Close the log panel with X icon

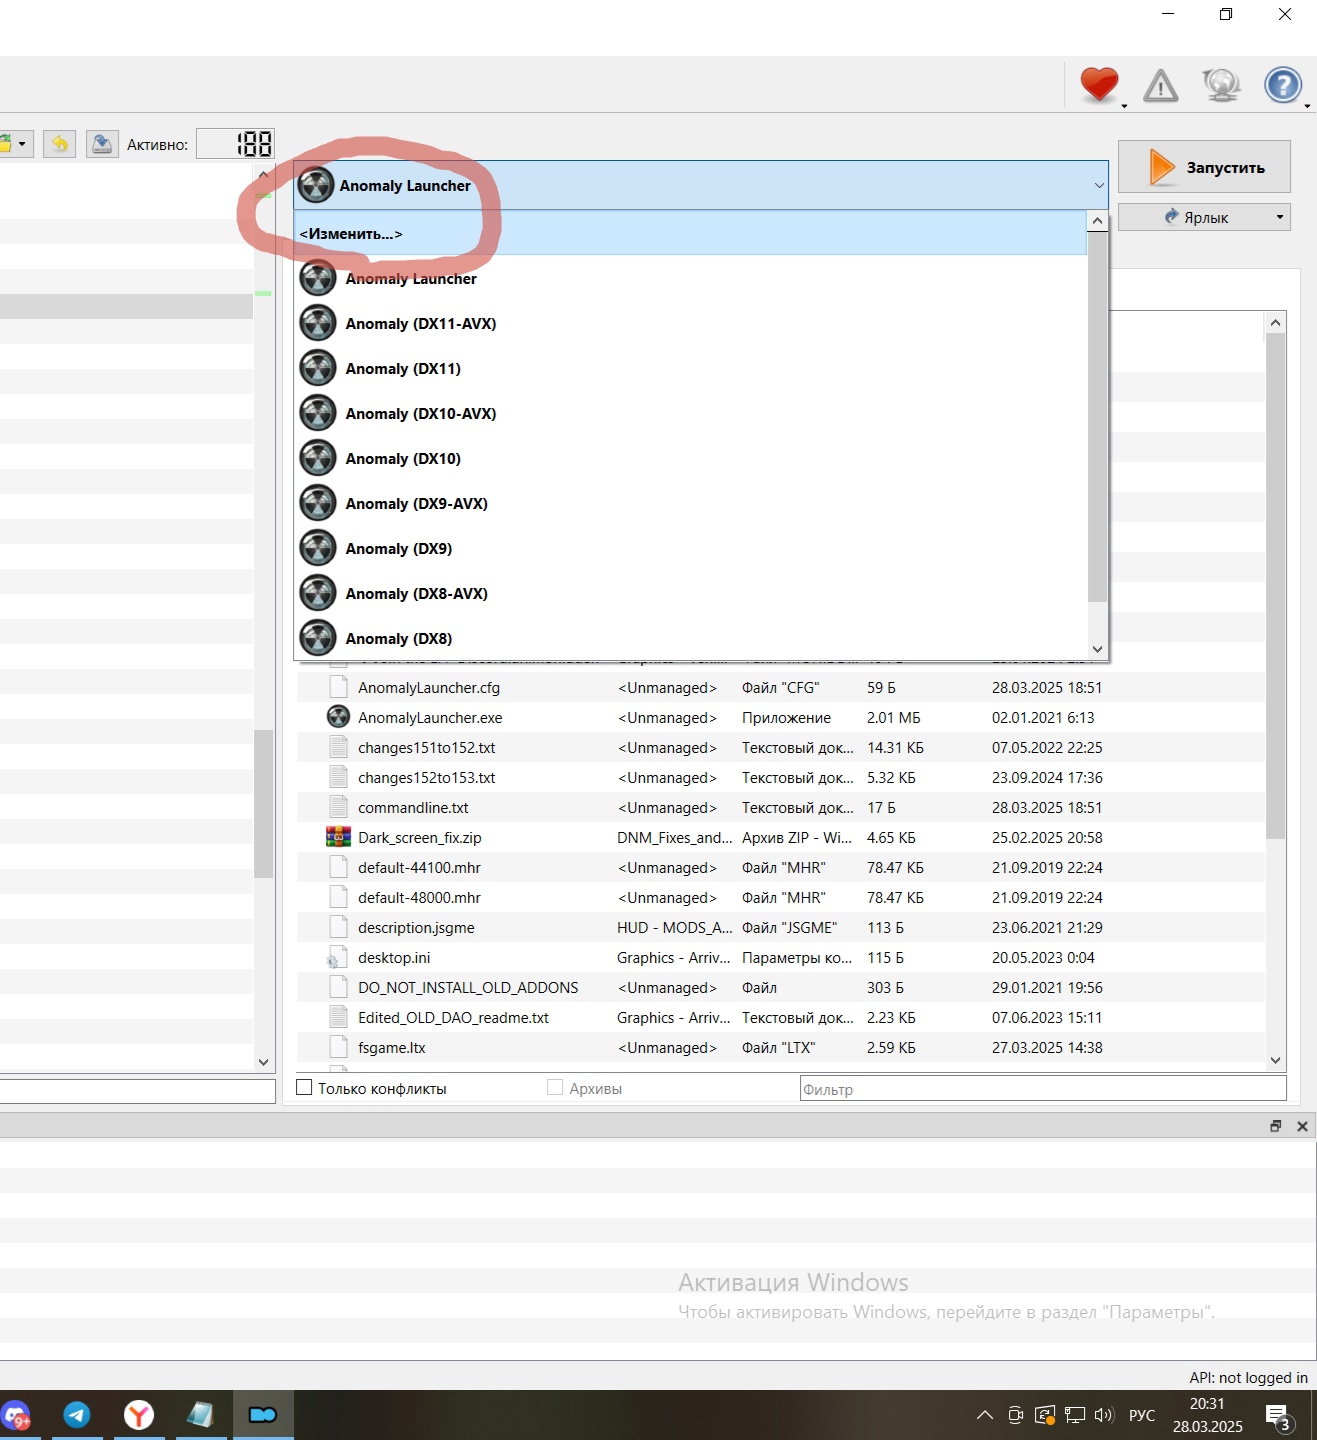[1302, 1126]
